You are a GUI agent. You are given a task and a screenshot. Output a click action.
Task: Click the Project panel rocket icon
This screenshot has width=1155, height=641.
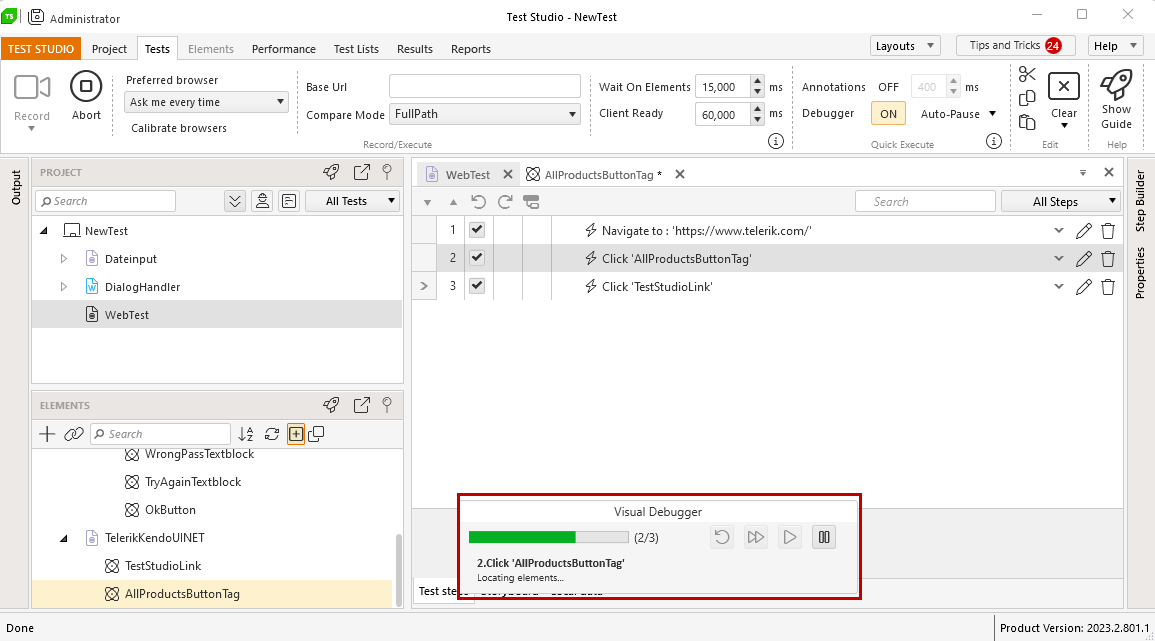[331, 172]
